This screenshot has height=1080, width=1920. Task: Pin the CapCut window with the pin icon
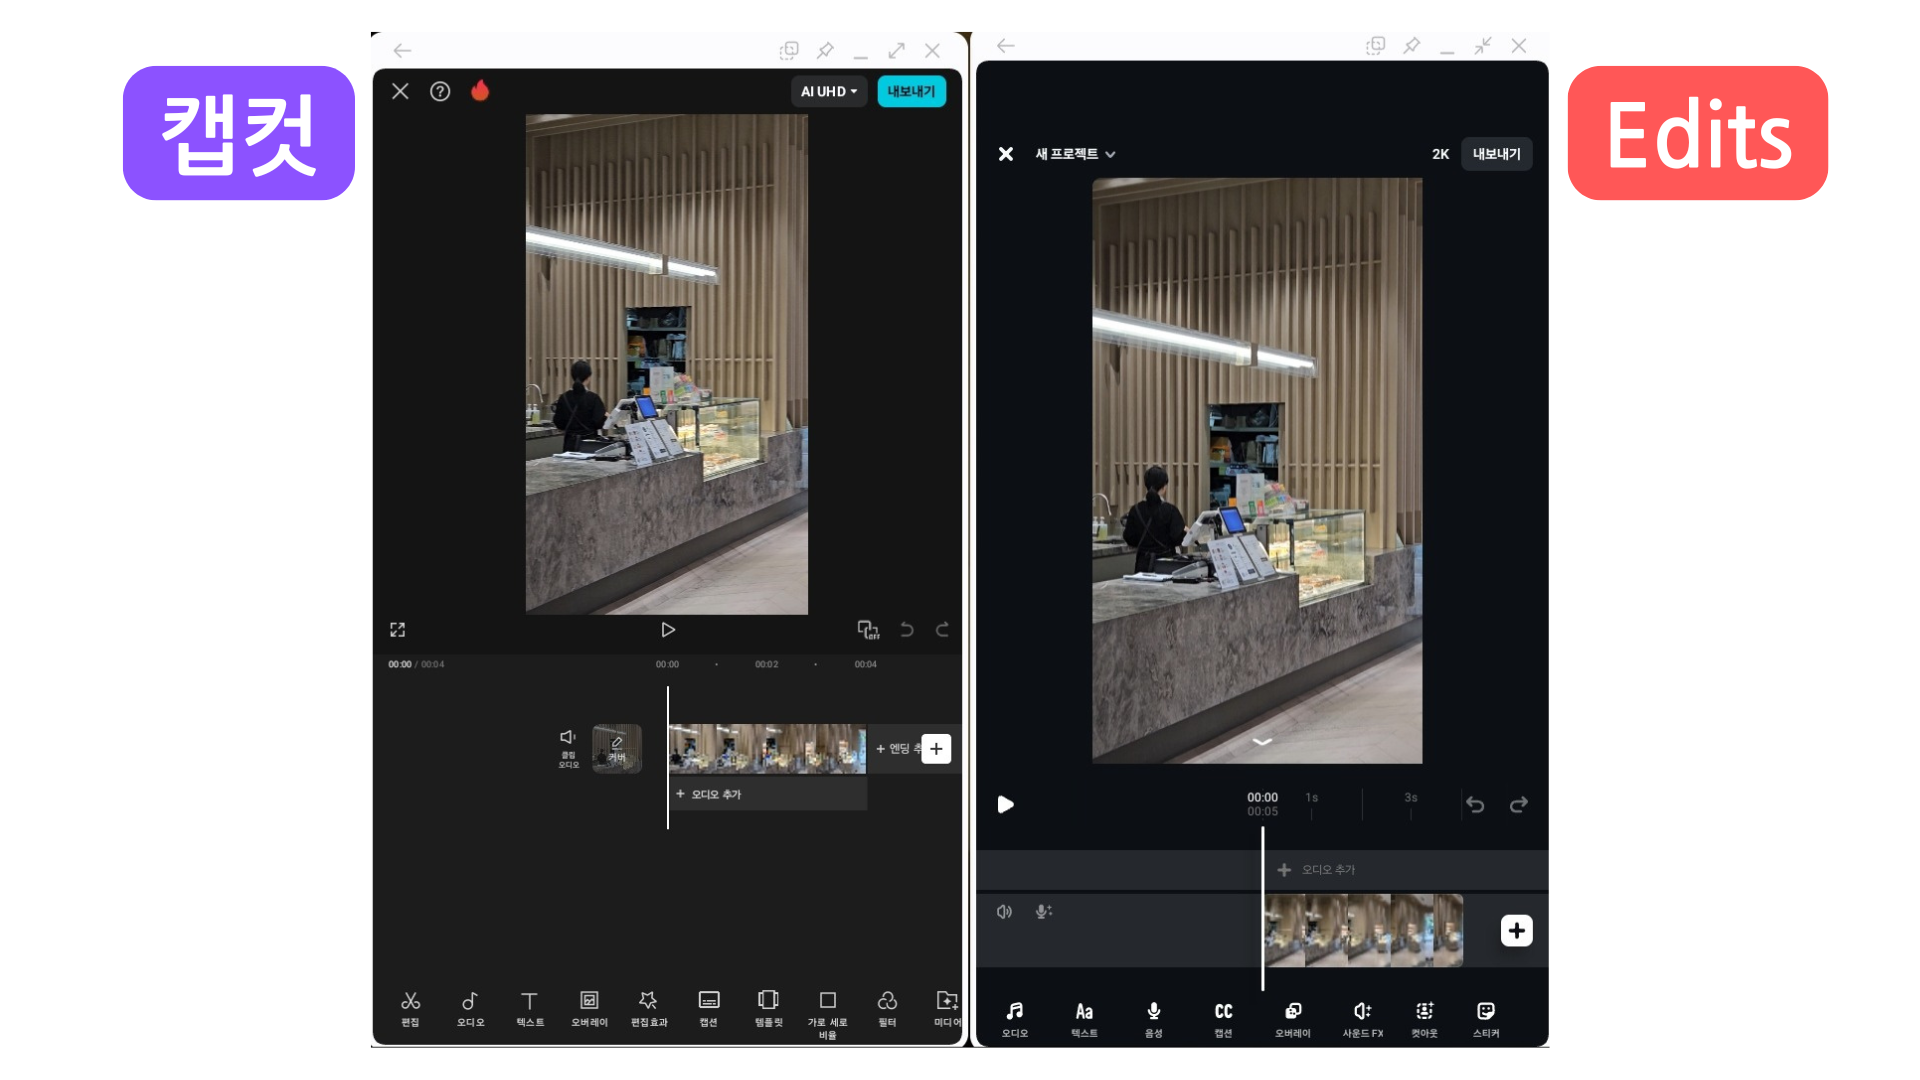[825, 50]
